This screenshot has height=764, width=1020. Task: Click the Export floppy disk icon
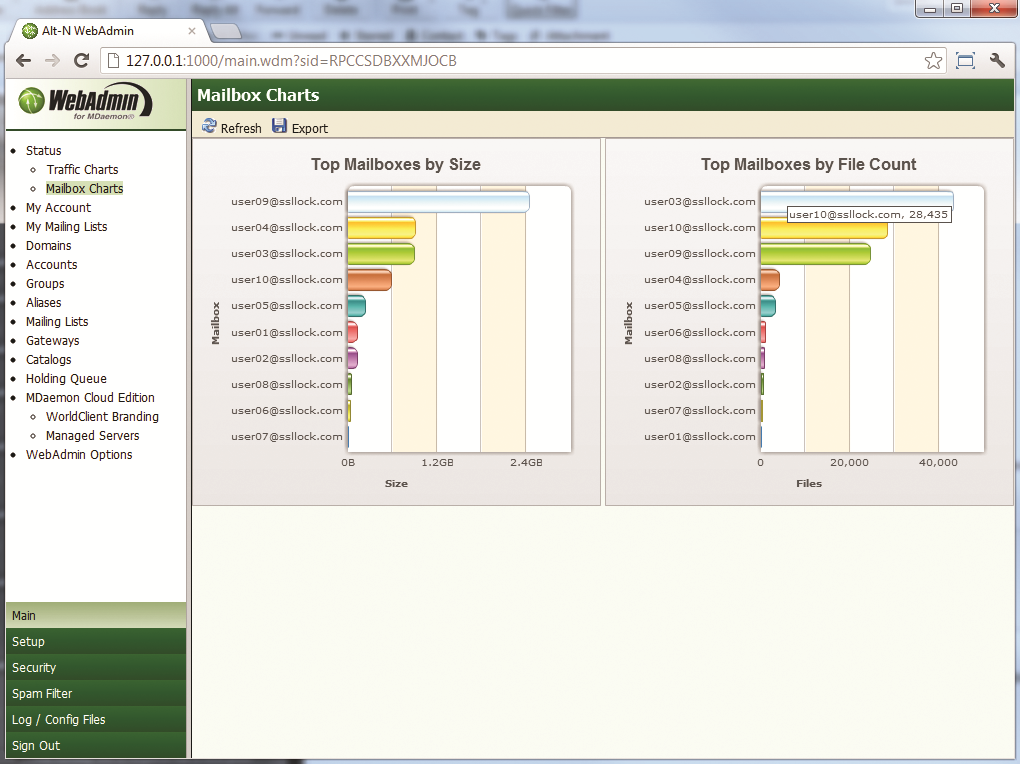[279, 126]
